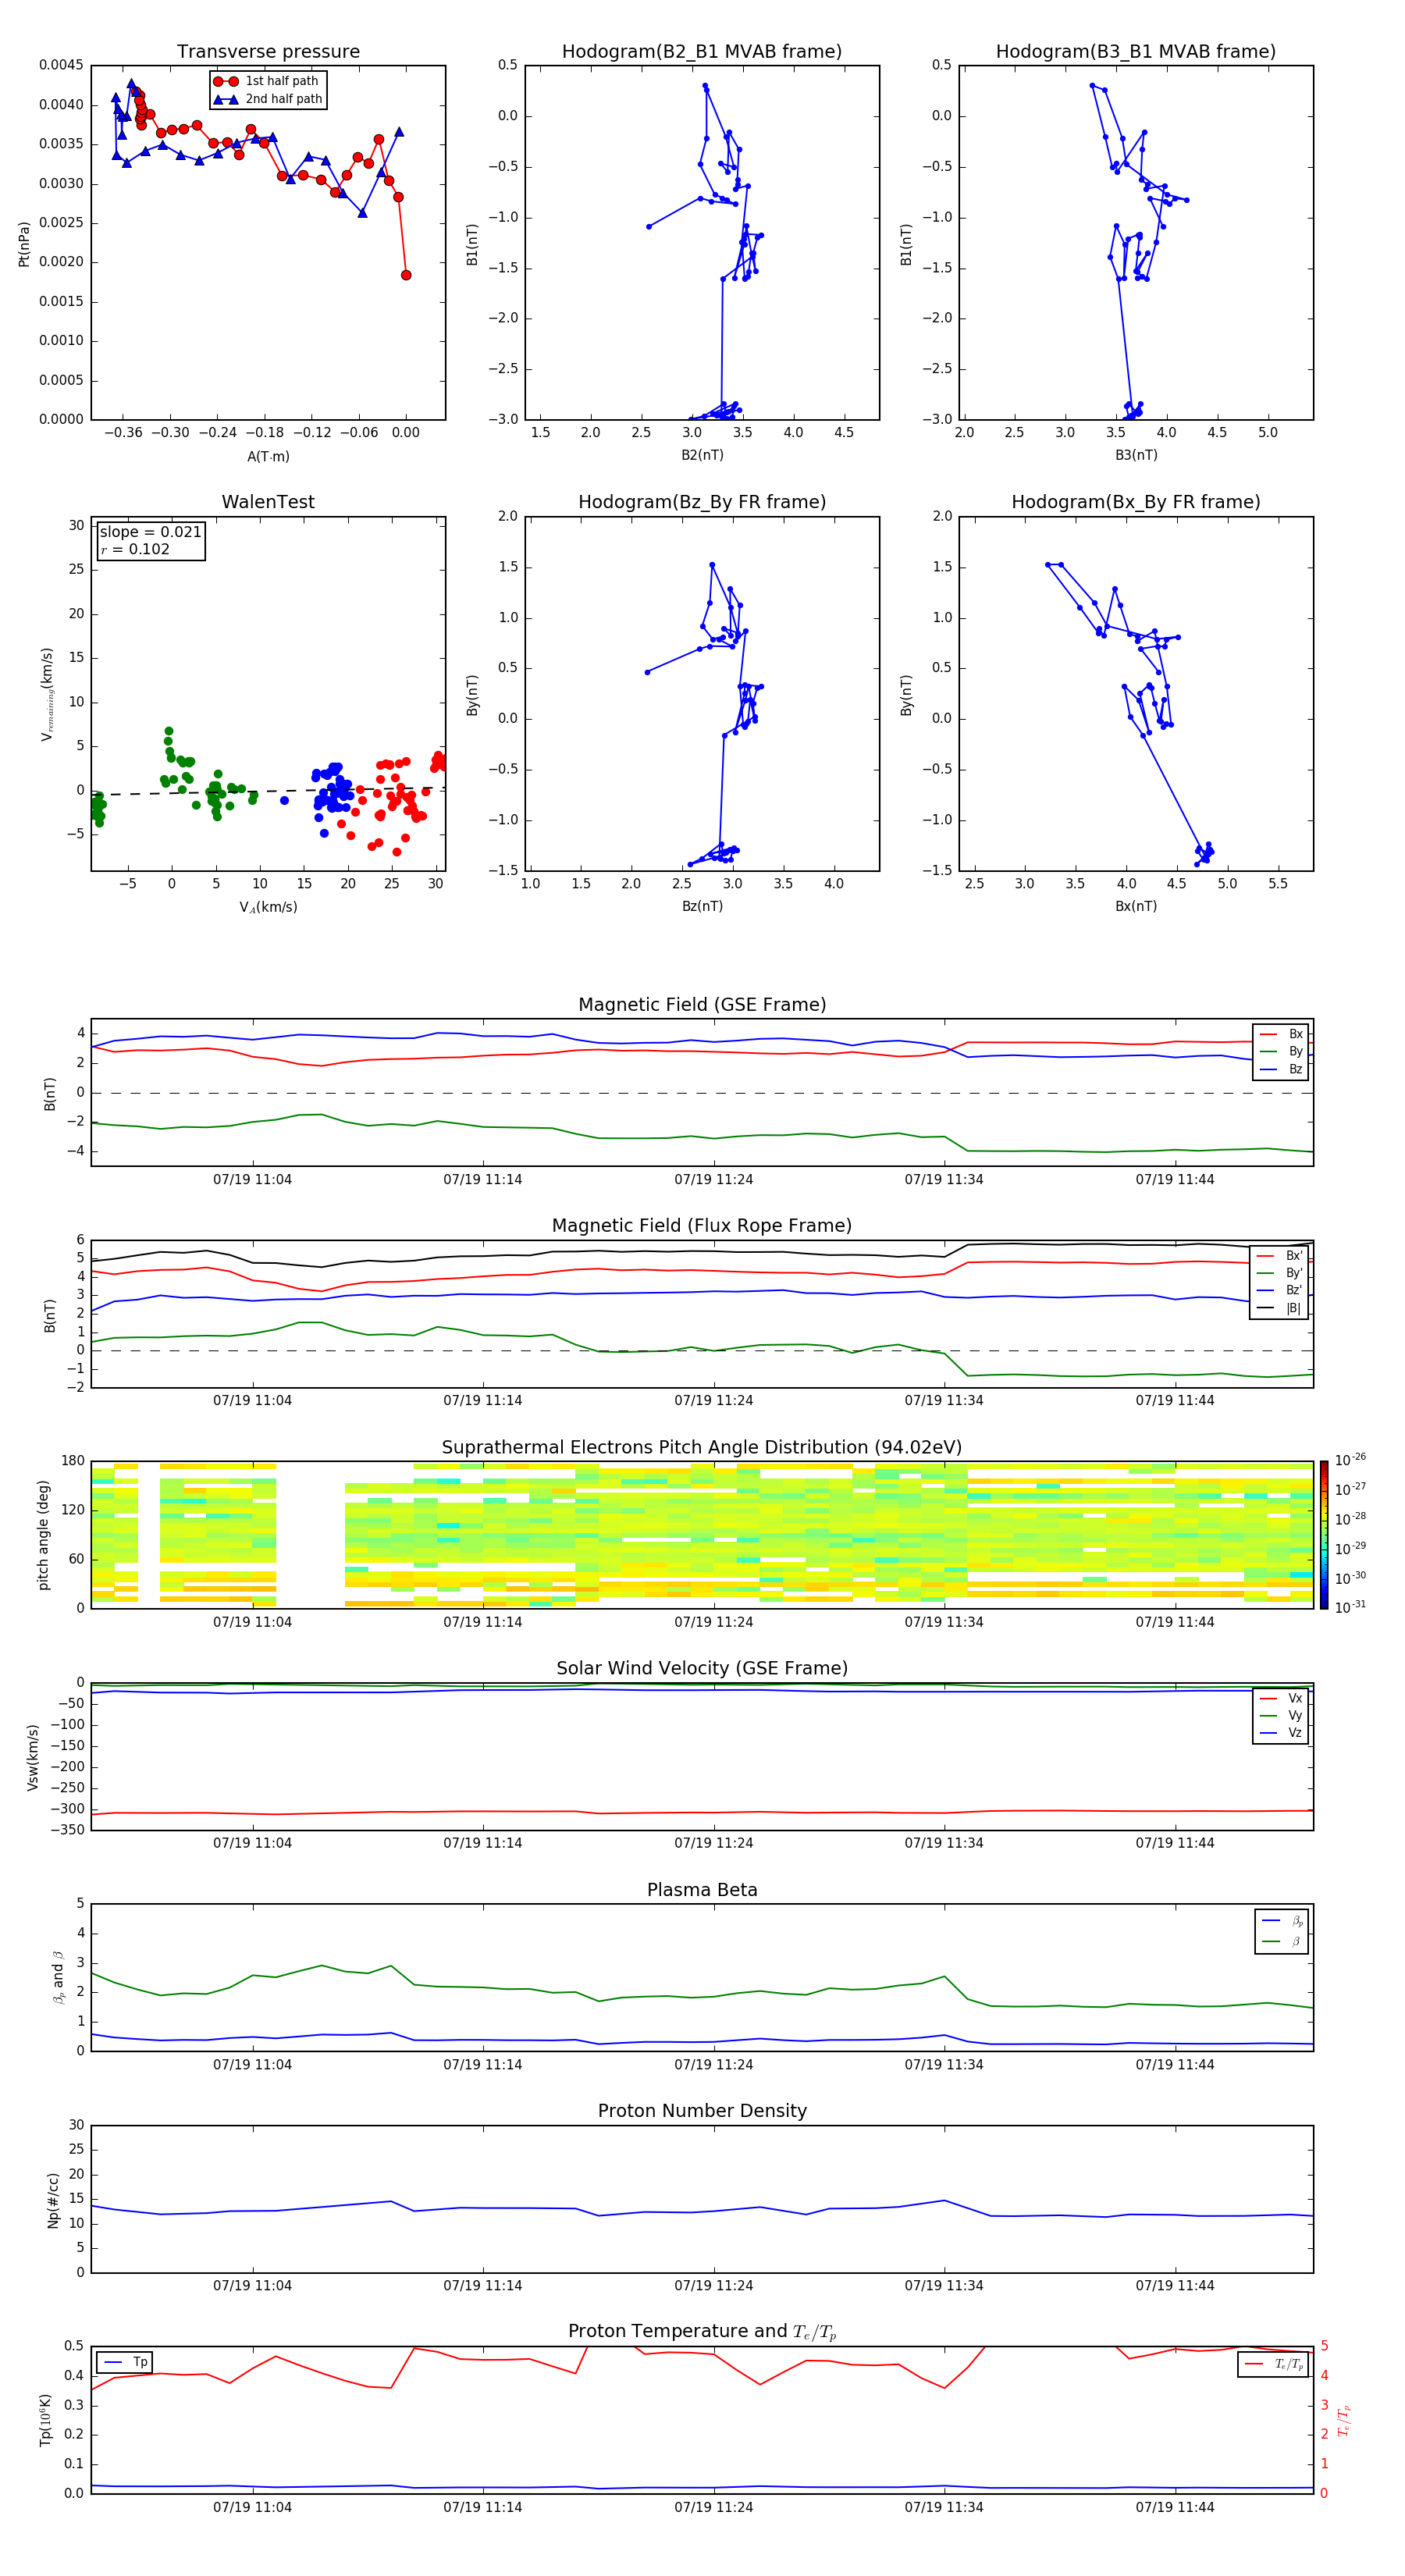The width and height of the screenshot is (1405, 2576).
Task: Click the 'Plasma Beta' title
Action: [x=702, y=1891]
